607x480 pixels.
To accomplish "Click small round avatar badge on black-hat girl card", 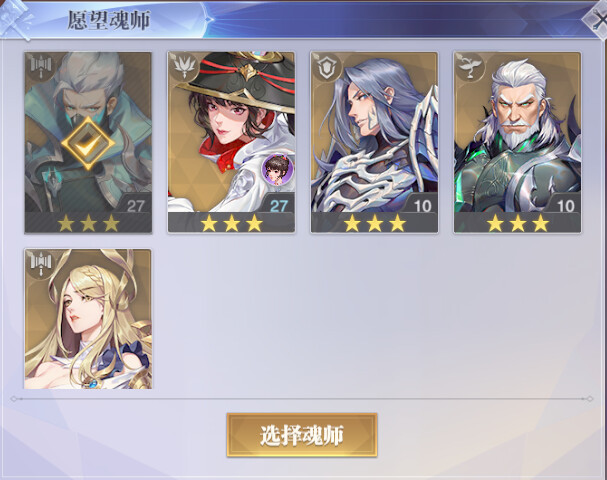I will click(x=277, y=169).
